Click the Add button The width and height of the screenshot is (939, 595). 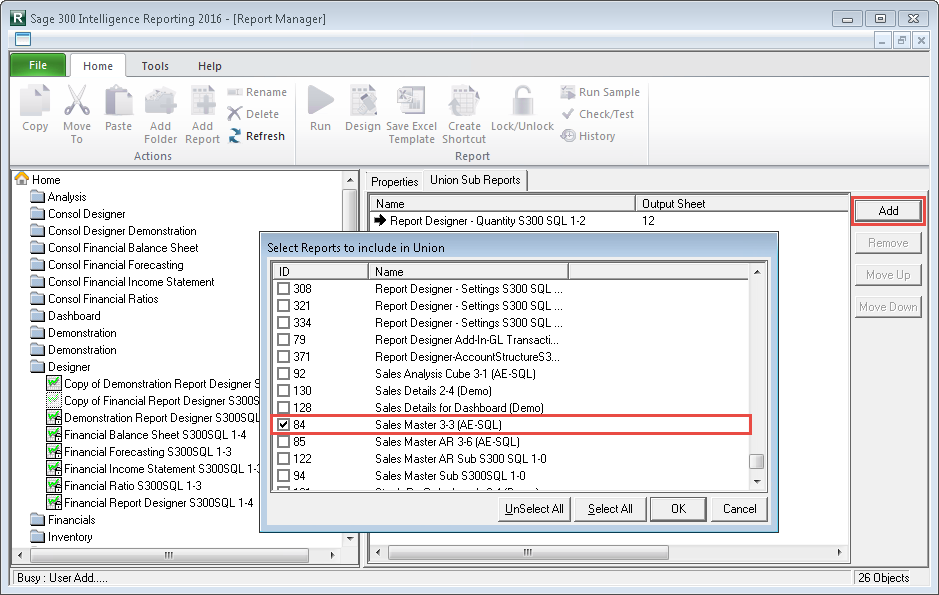888,211
